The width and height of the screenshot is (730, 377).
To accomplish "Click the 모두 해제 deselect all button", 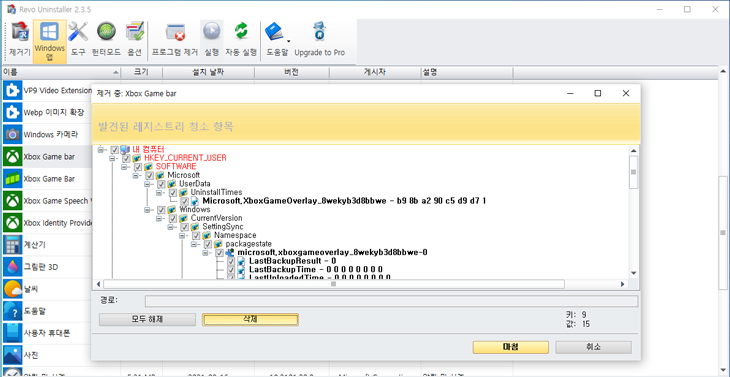I will tap(147, 320).
